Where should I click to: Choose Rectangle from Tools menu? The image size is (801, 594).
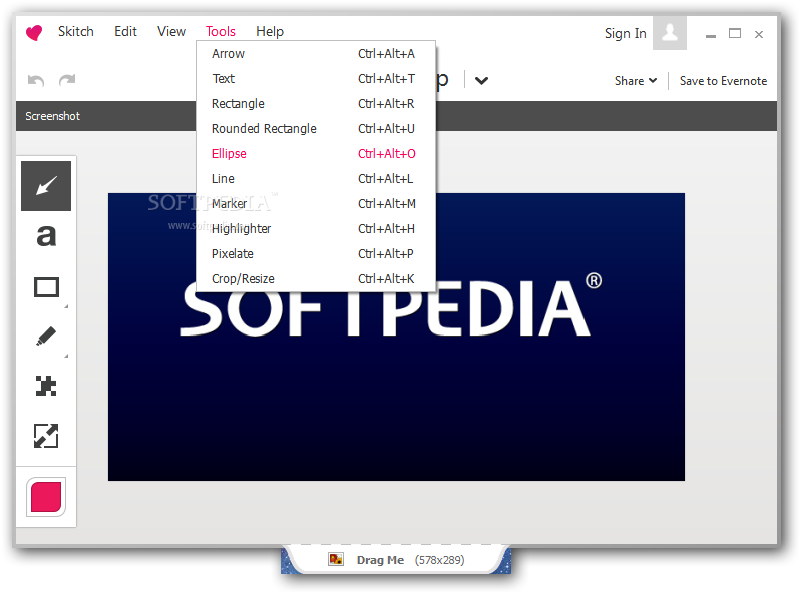point(316,104)
